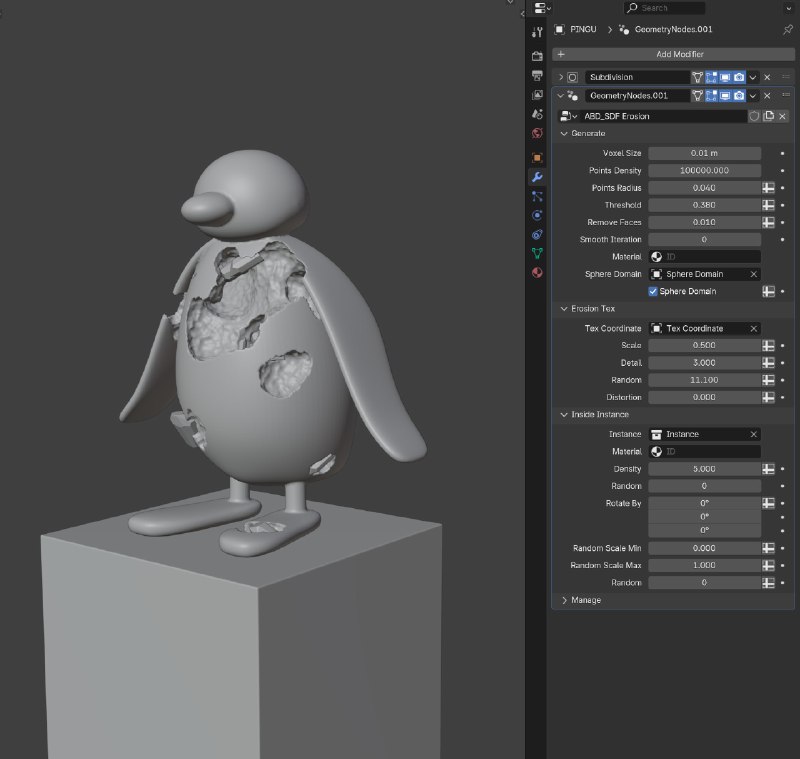Expand the Manage section
The height and width of the screenshot is (759, 800).
pos(564,600)
